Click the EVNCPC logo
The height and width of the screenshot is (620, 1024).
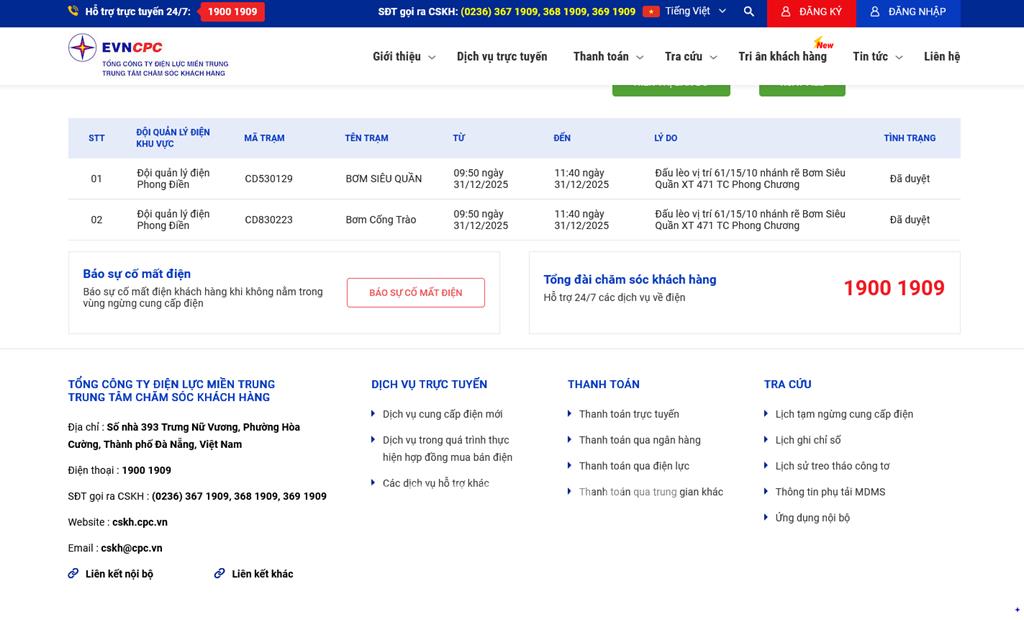[148, 55]
